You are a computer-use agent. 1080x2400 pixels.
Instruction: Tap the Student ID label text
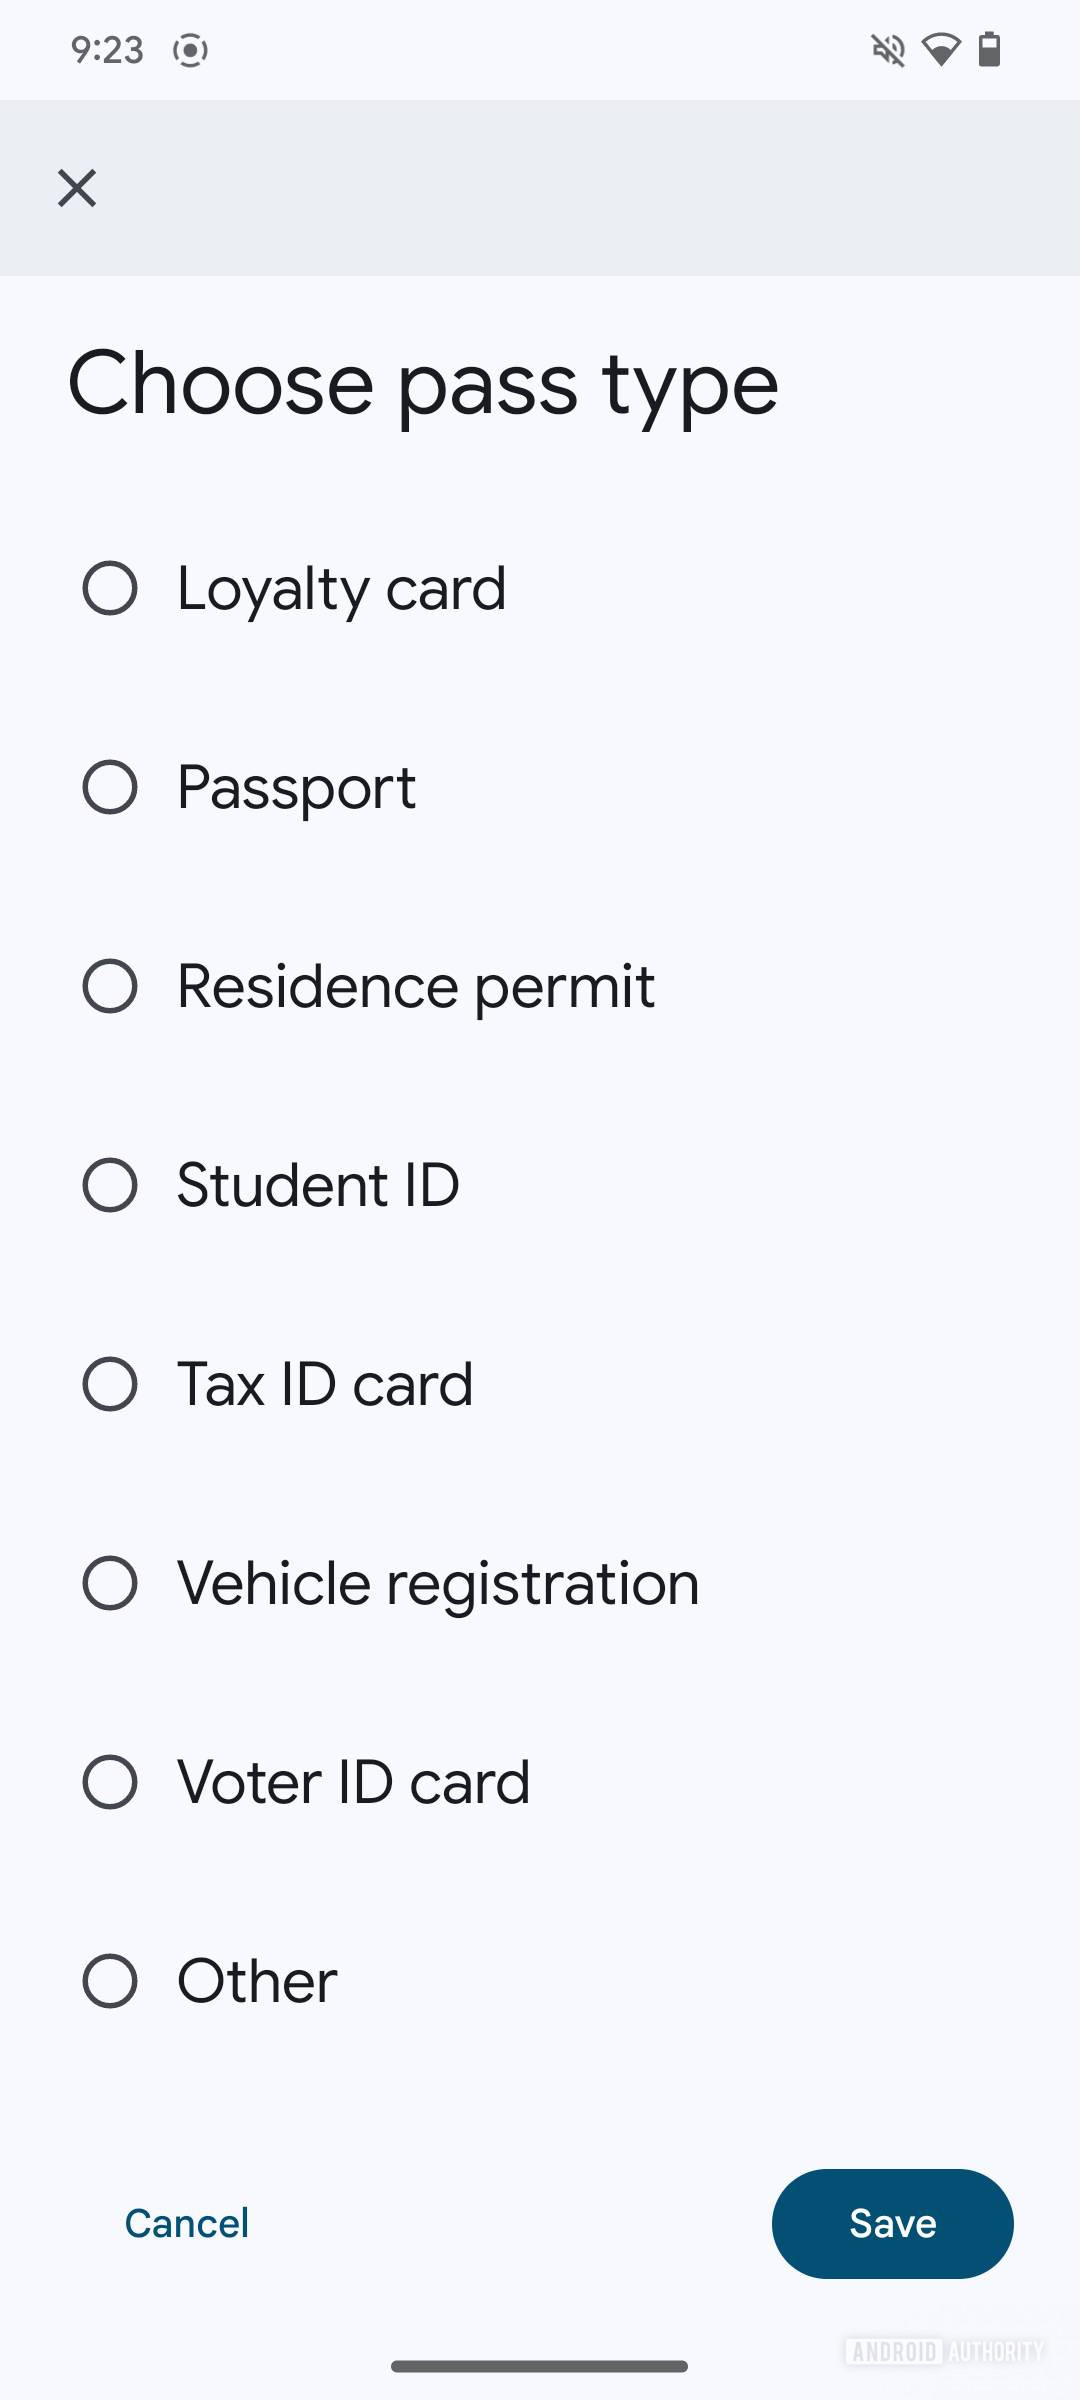(x=318, y=1186)
